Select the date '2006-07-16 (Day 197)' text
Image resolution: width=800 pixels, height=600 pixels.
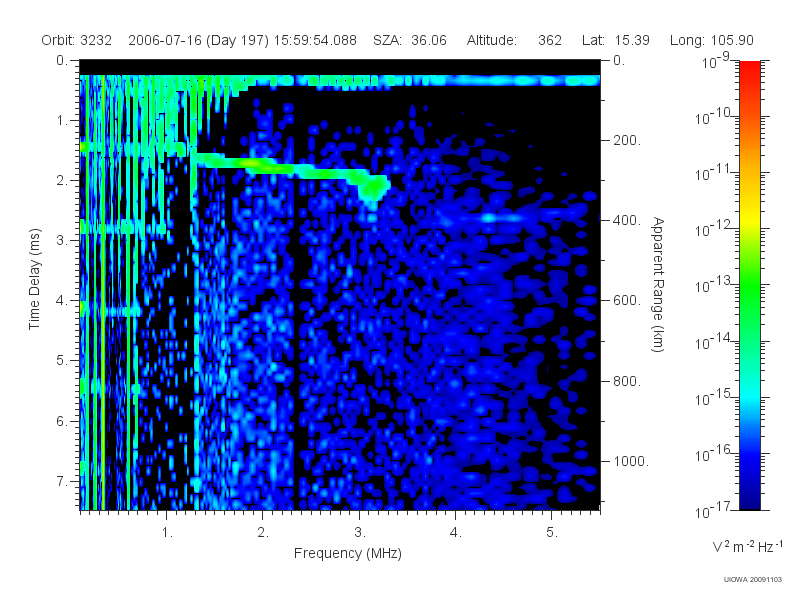pyautogui.click(x=198, y=40)
